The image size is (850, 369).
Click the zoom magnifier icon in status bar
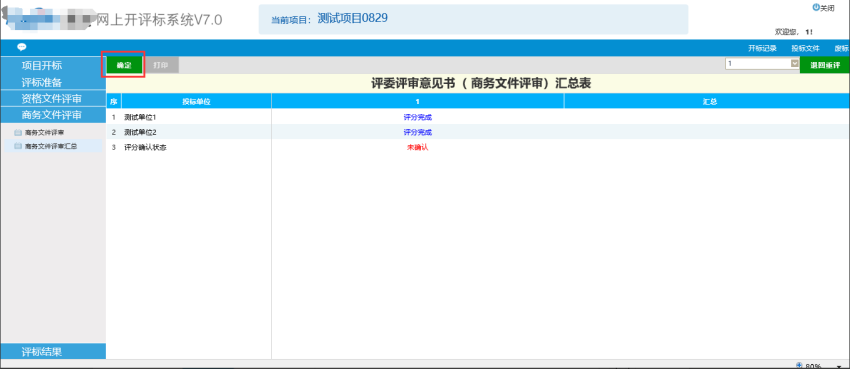tap(799, 366)
